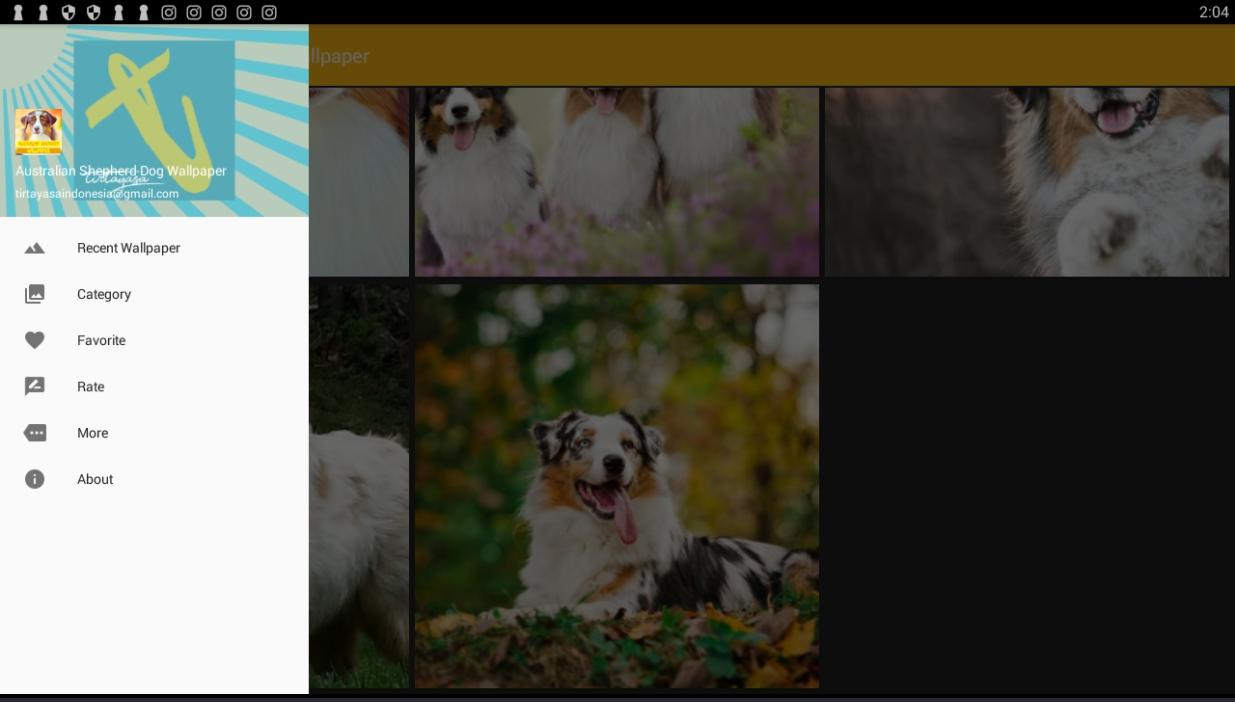Click the Rate review icon
This screenshot has width=1235, height=702.
[34, 386]
